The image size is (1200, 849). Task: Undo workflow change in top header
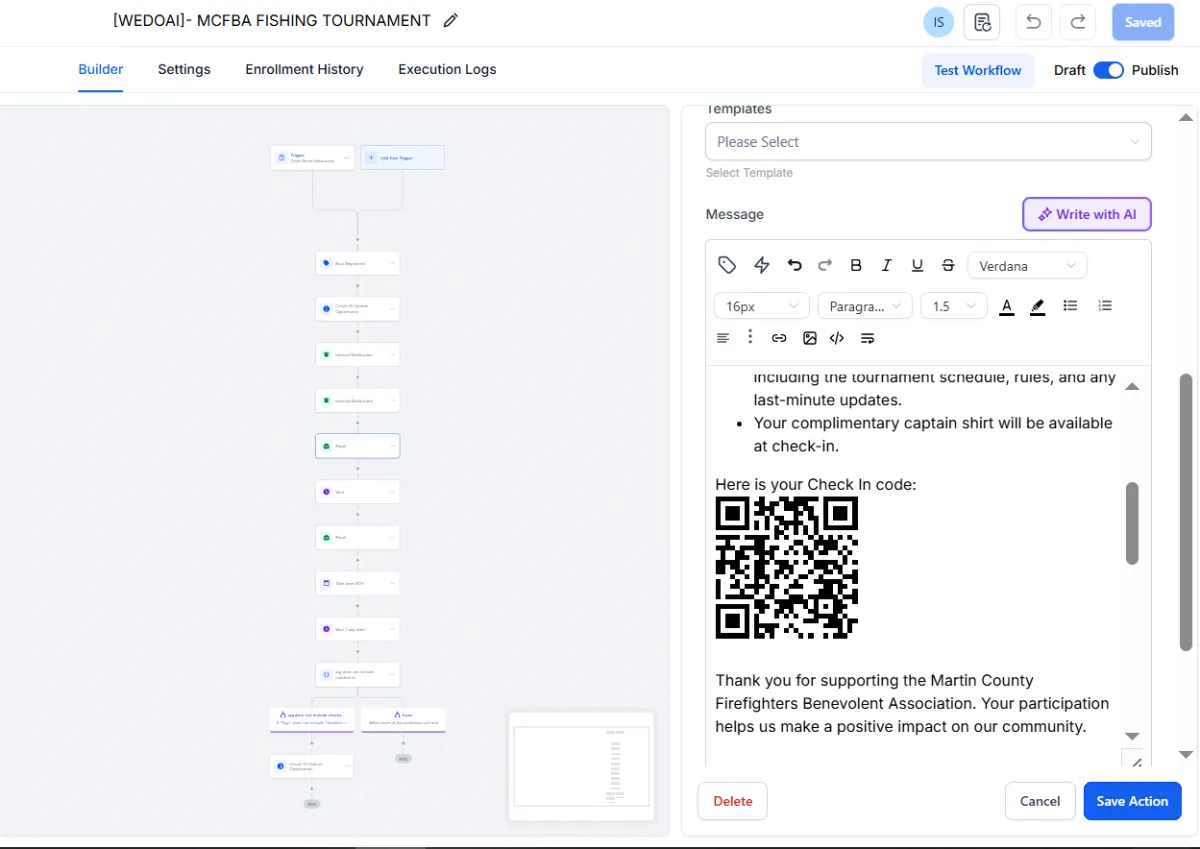tap(1034, 22)
